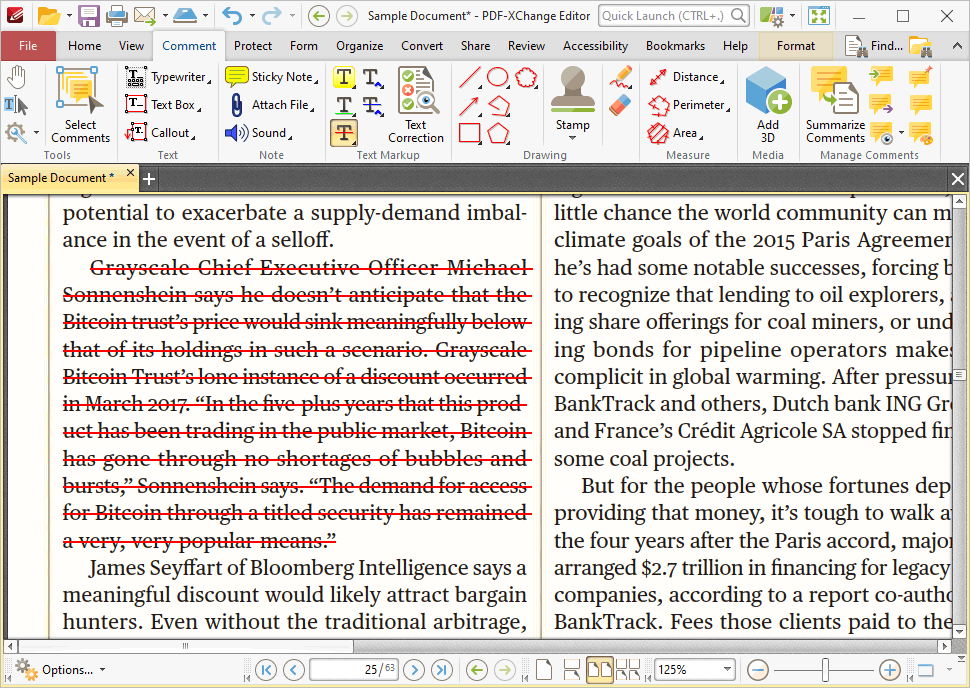Open the zoom level 125% dropdown
The height and width of the screenshot is (688, 970).
pyautogui.click(x=727, y=669)
